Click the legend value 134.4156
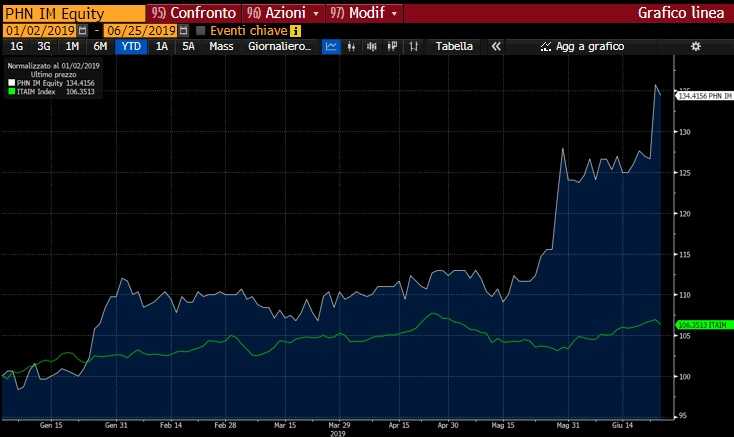Image resolution: width=734 pixels, height=437 pixels. coord(80,83)
